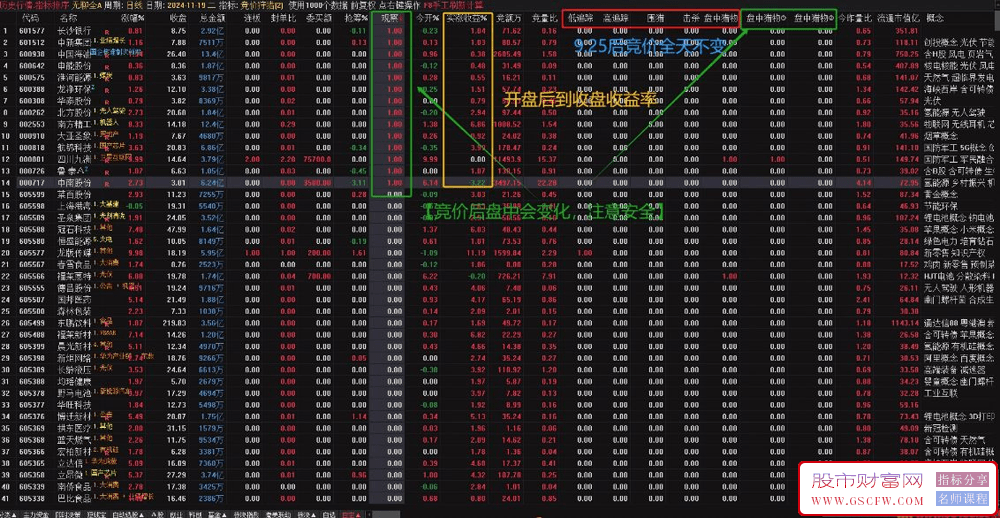Expand the 基金▲ bottom tab
Screen dimensions: 1000x518
click(x=217, y=514)
